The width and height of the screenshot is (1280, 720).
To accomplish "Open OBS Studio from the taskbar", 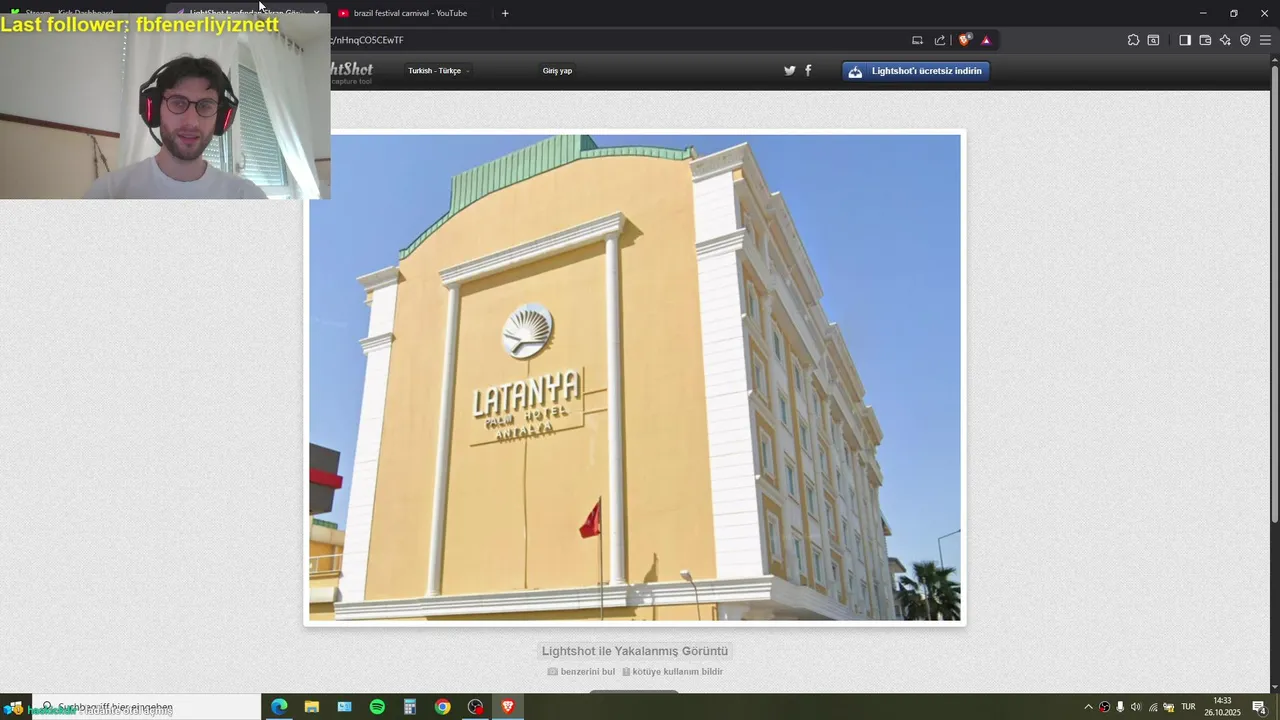I will [x=475, y=707].
